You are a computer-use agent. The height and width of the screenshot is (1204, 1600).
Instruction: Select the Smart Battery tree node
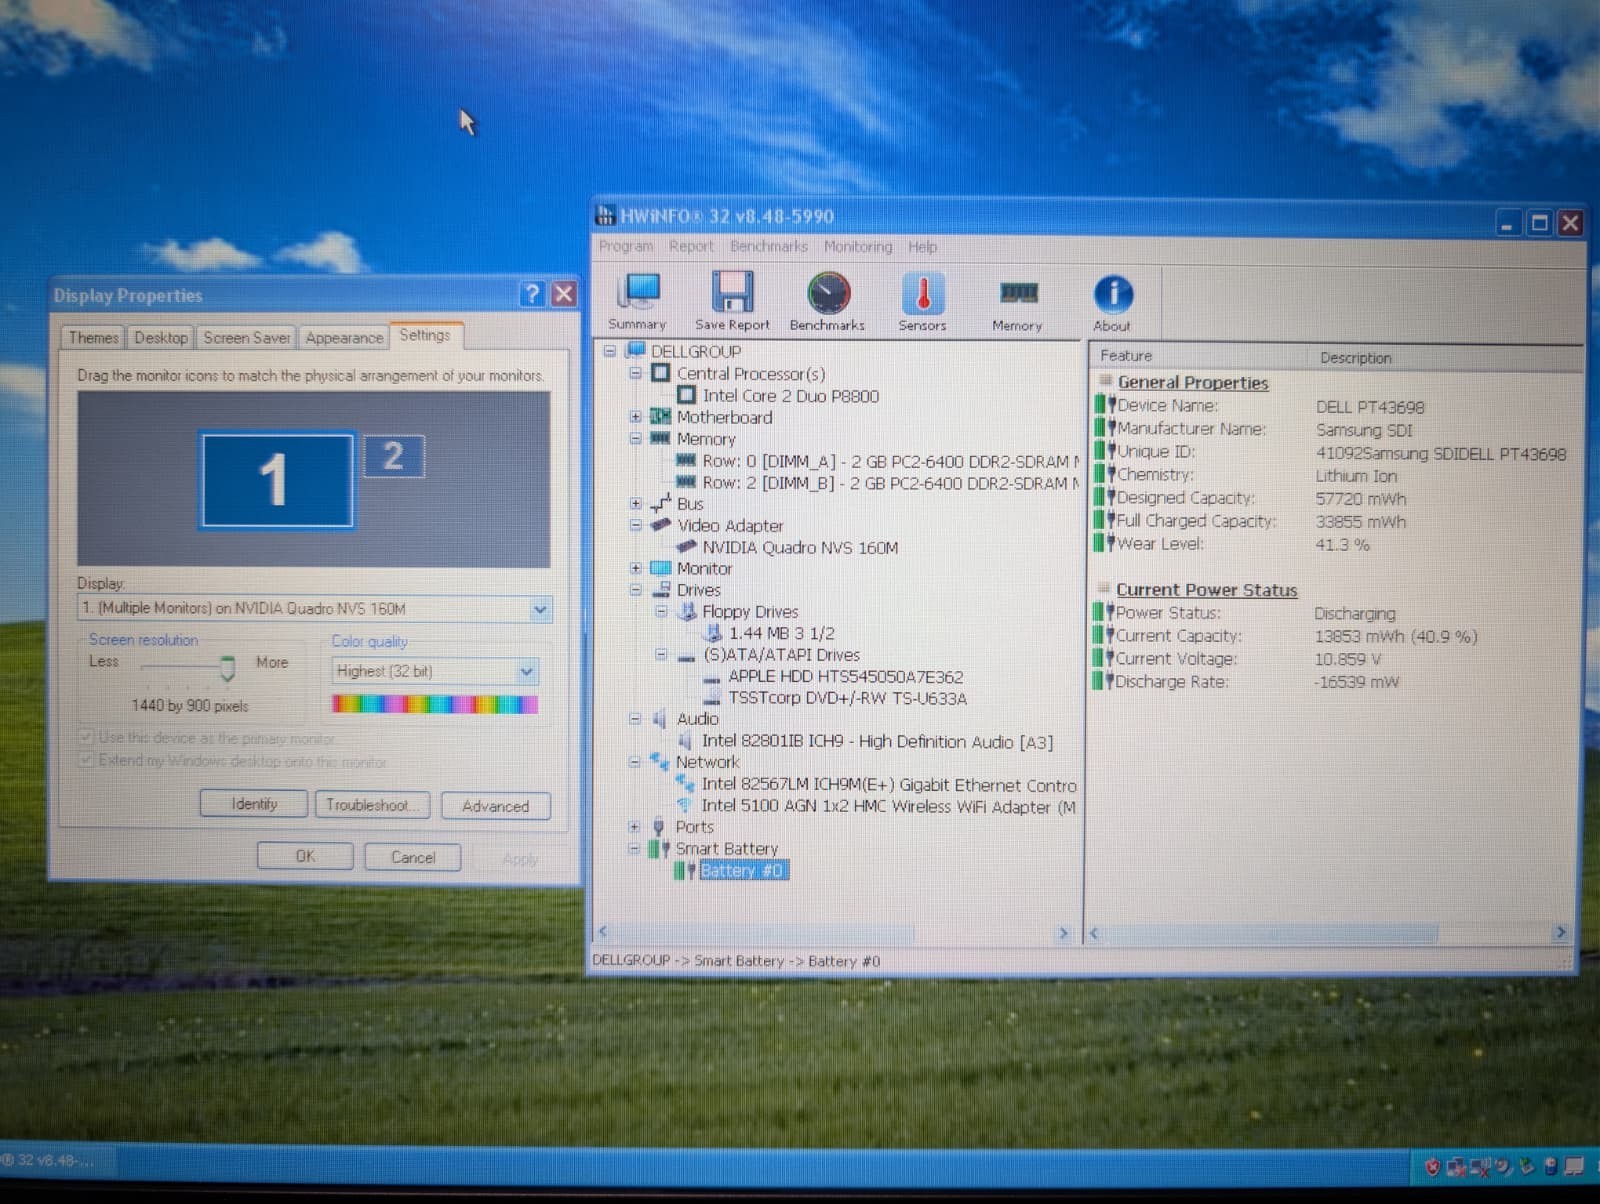tap(726, 848)
